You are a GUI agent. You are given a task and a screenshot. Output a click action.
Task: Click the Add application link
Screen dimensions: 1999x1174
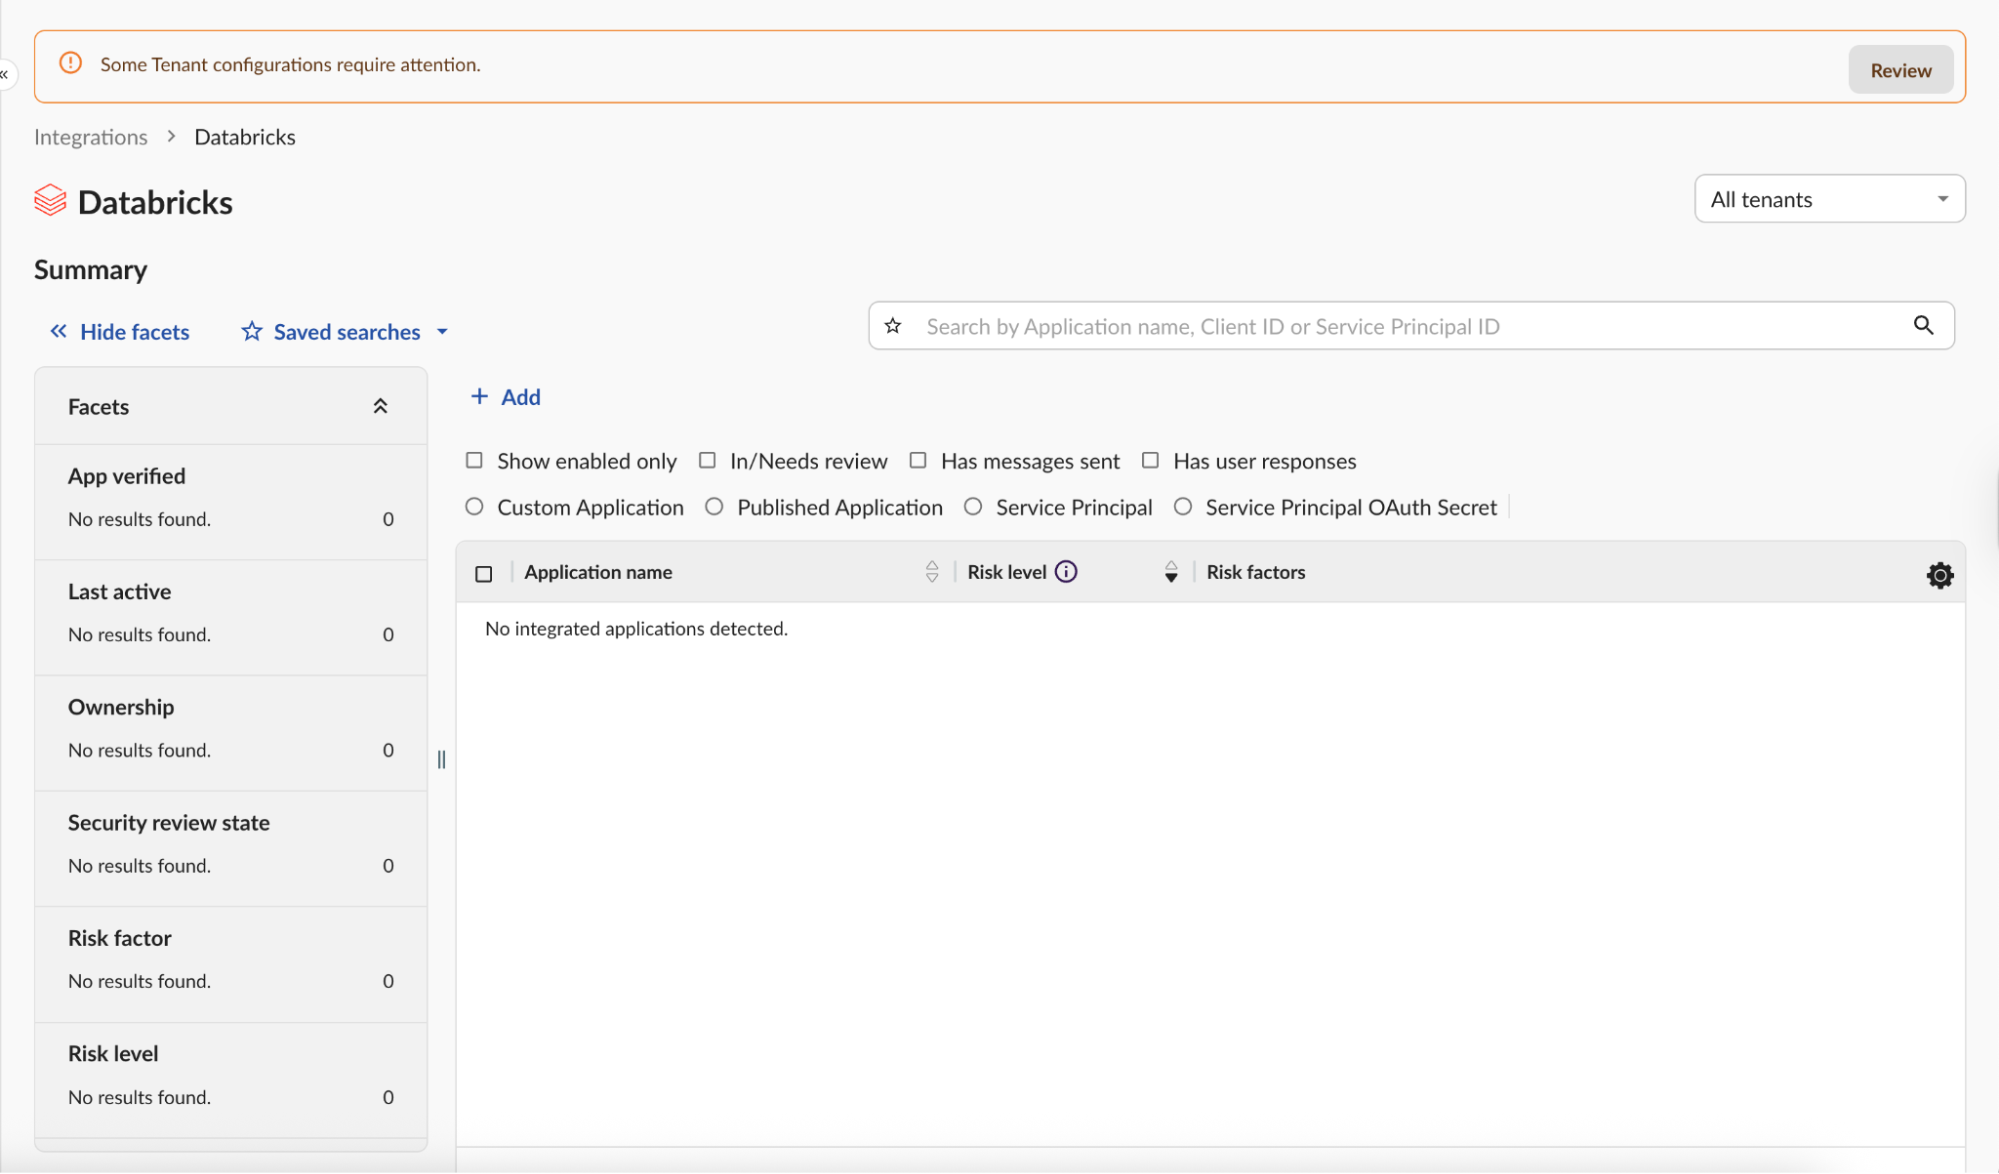[506, 397]
